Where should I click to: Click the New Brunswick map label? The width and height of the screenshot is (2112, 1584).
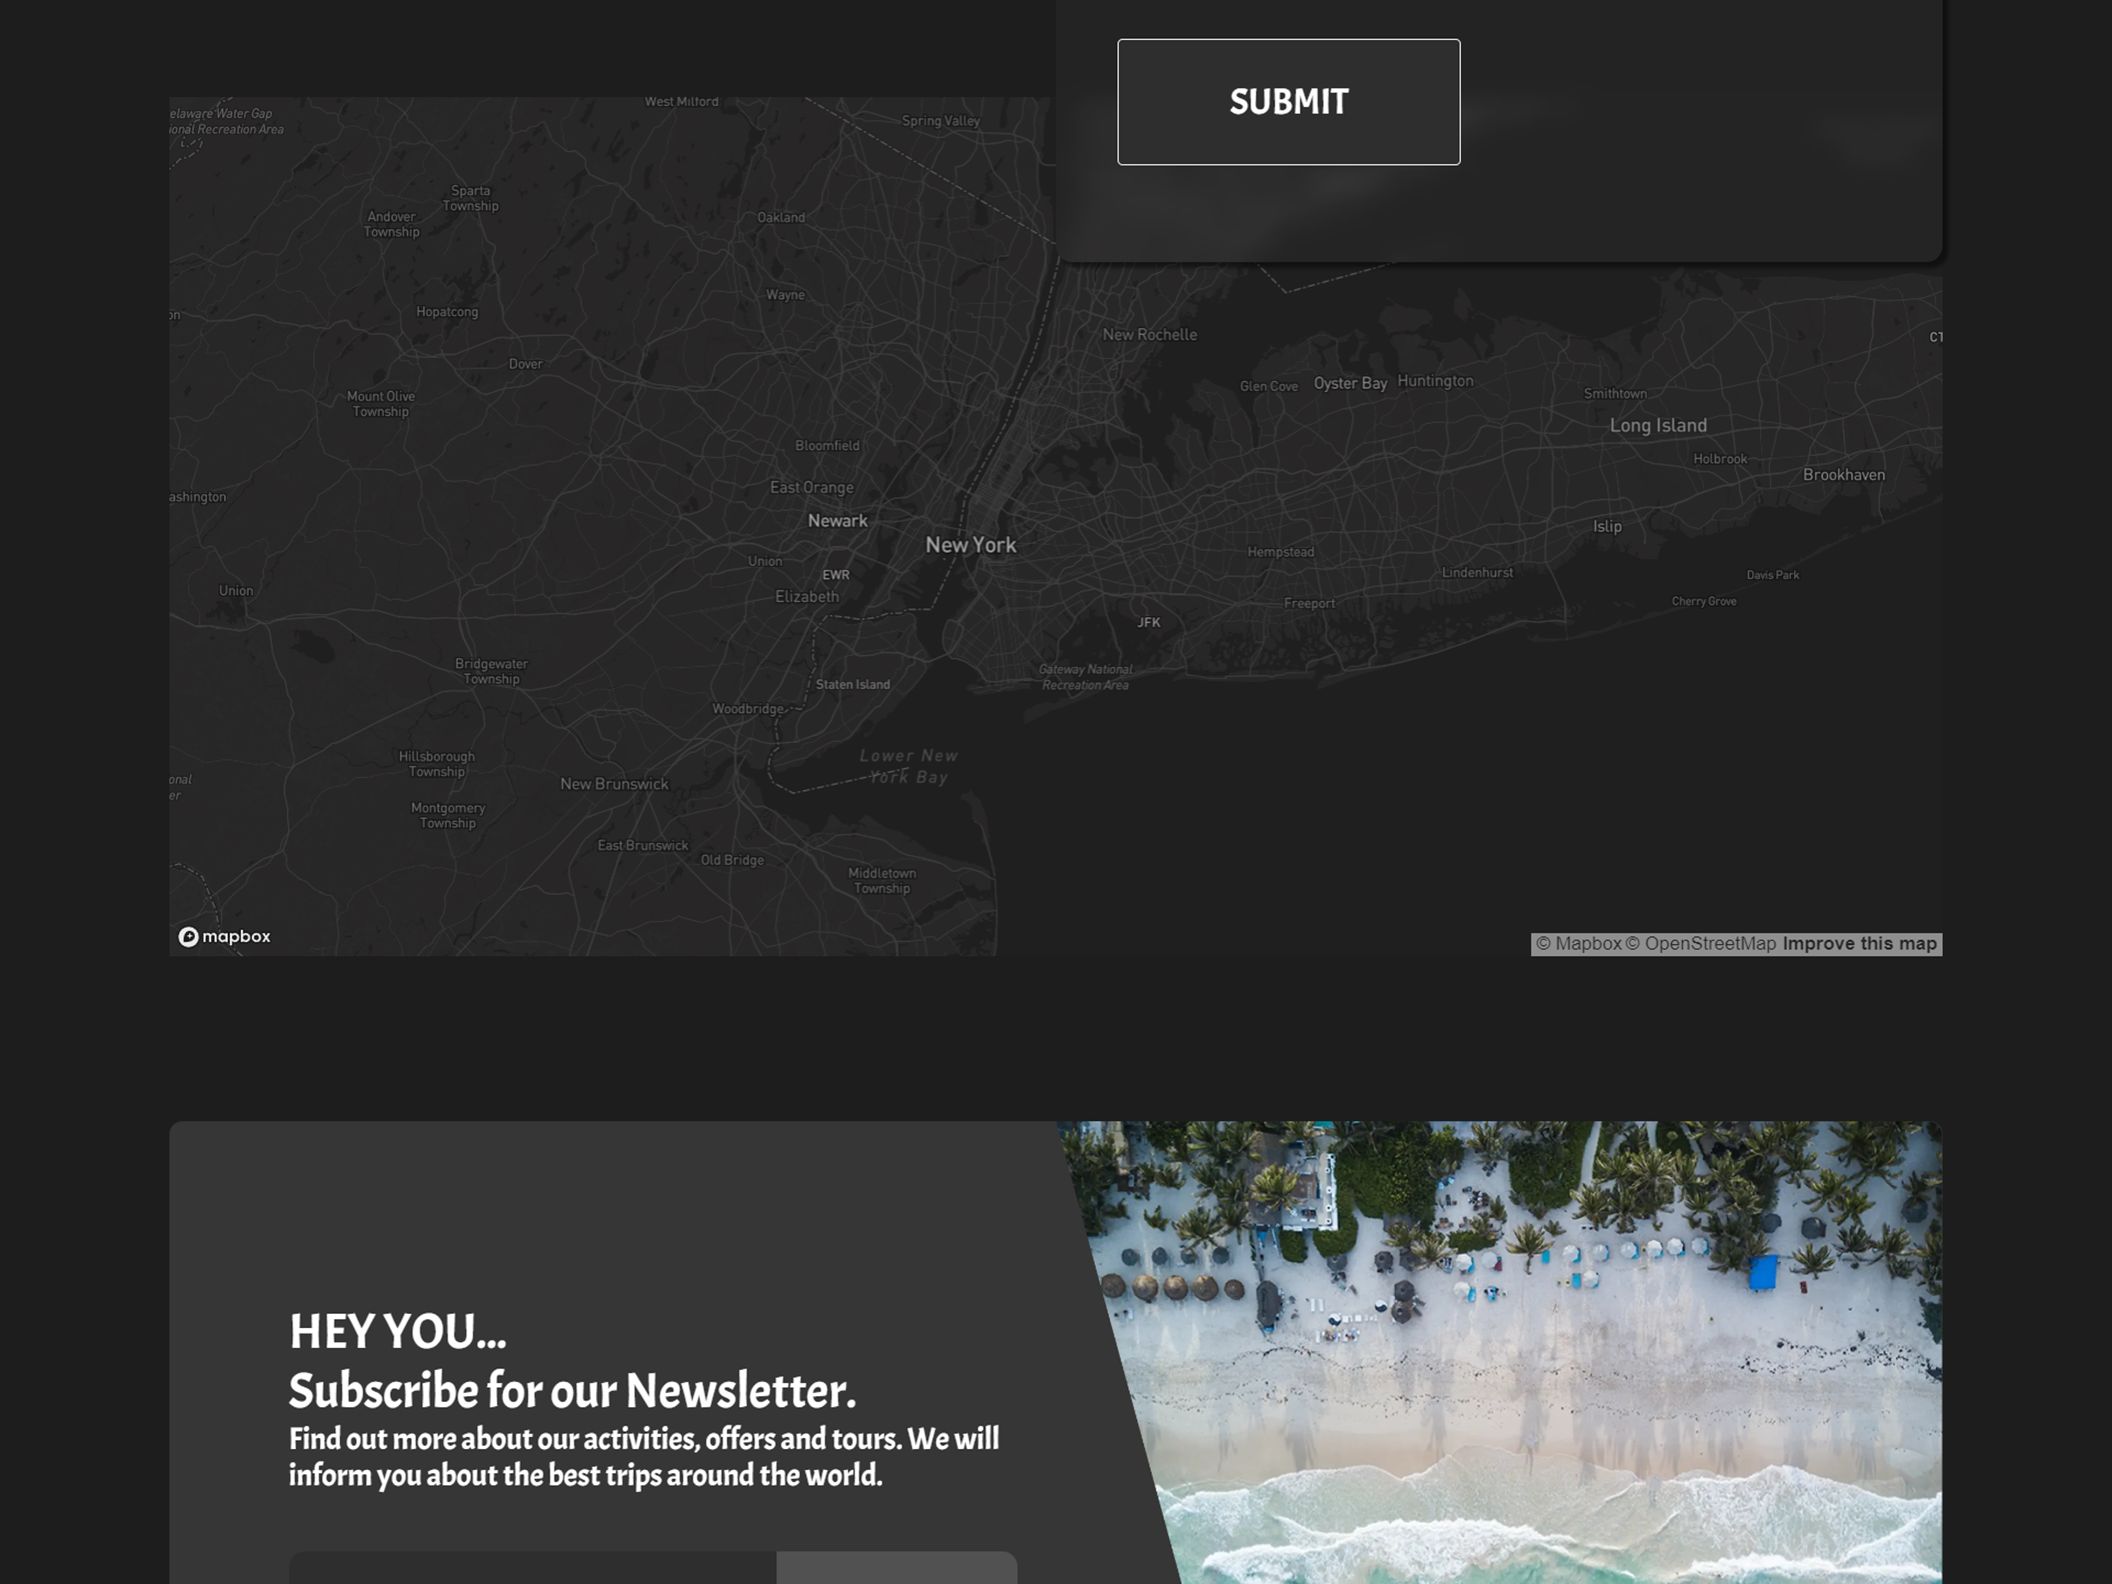tap(614, 784)
